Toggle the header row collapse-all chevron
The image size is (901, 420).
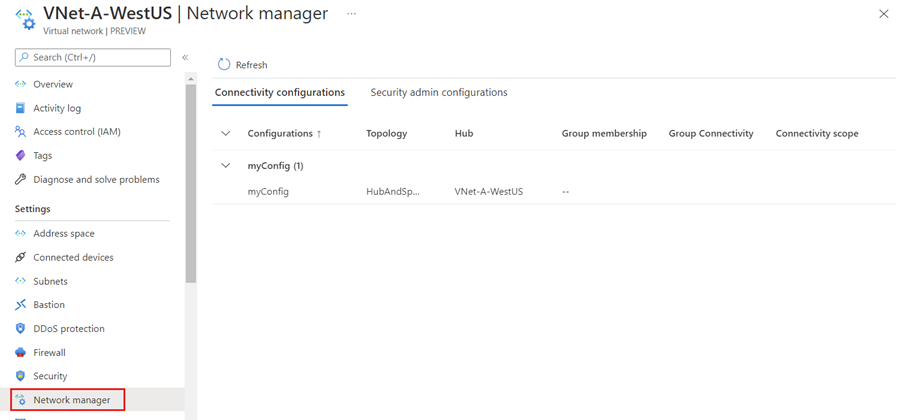tap(226, 133)
